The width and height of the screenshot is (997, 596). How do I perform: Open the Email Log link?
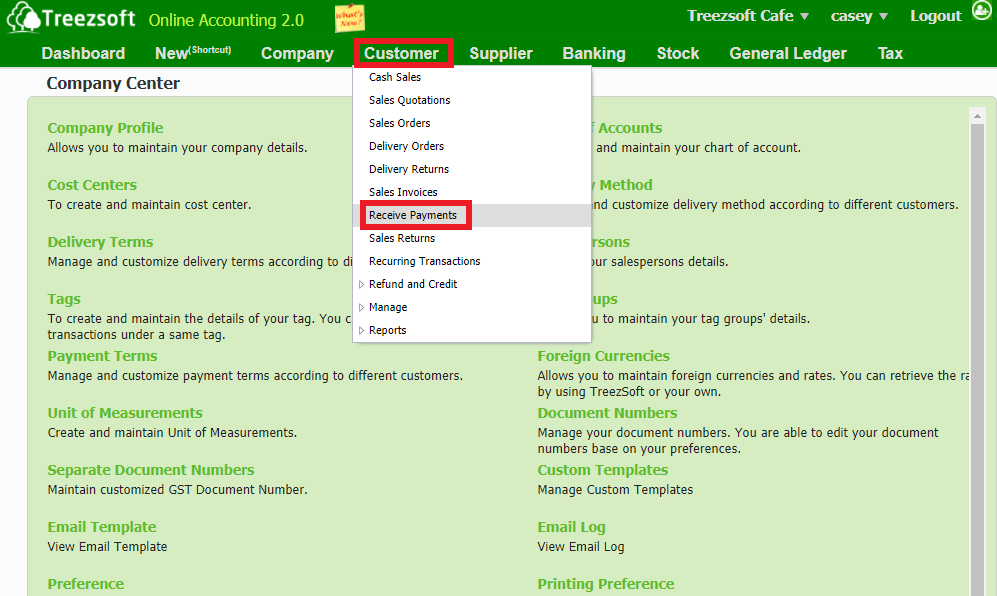point(572,527)
